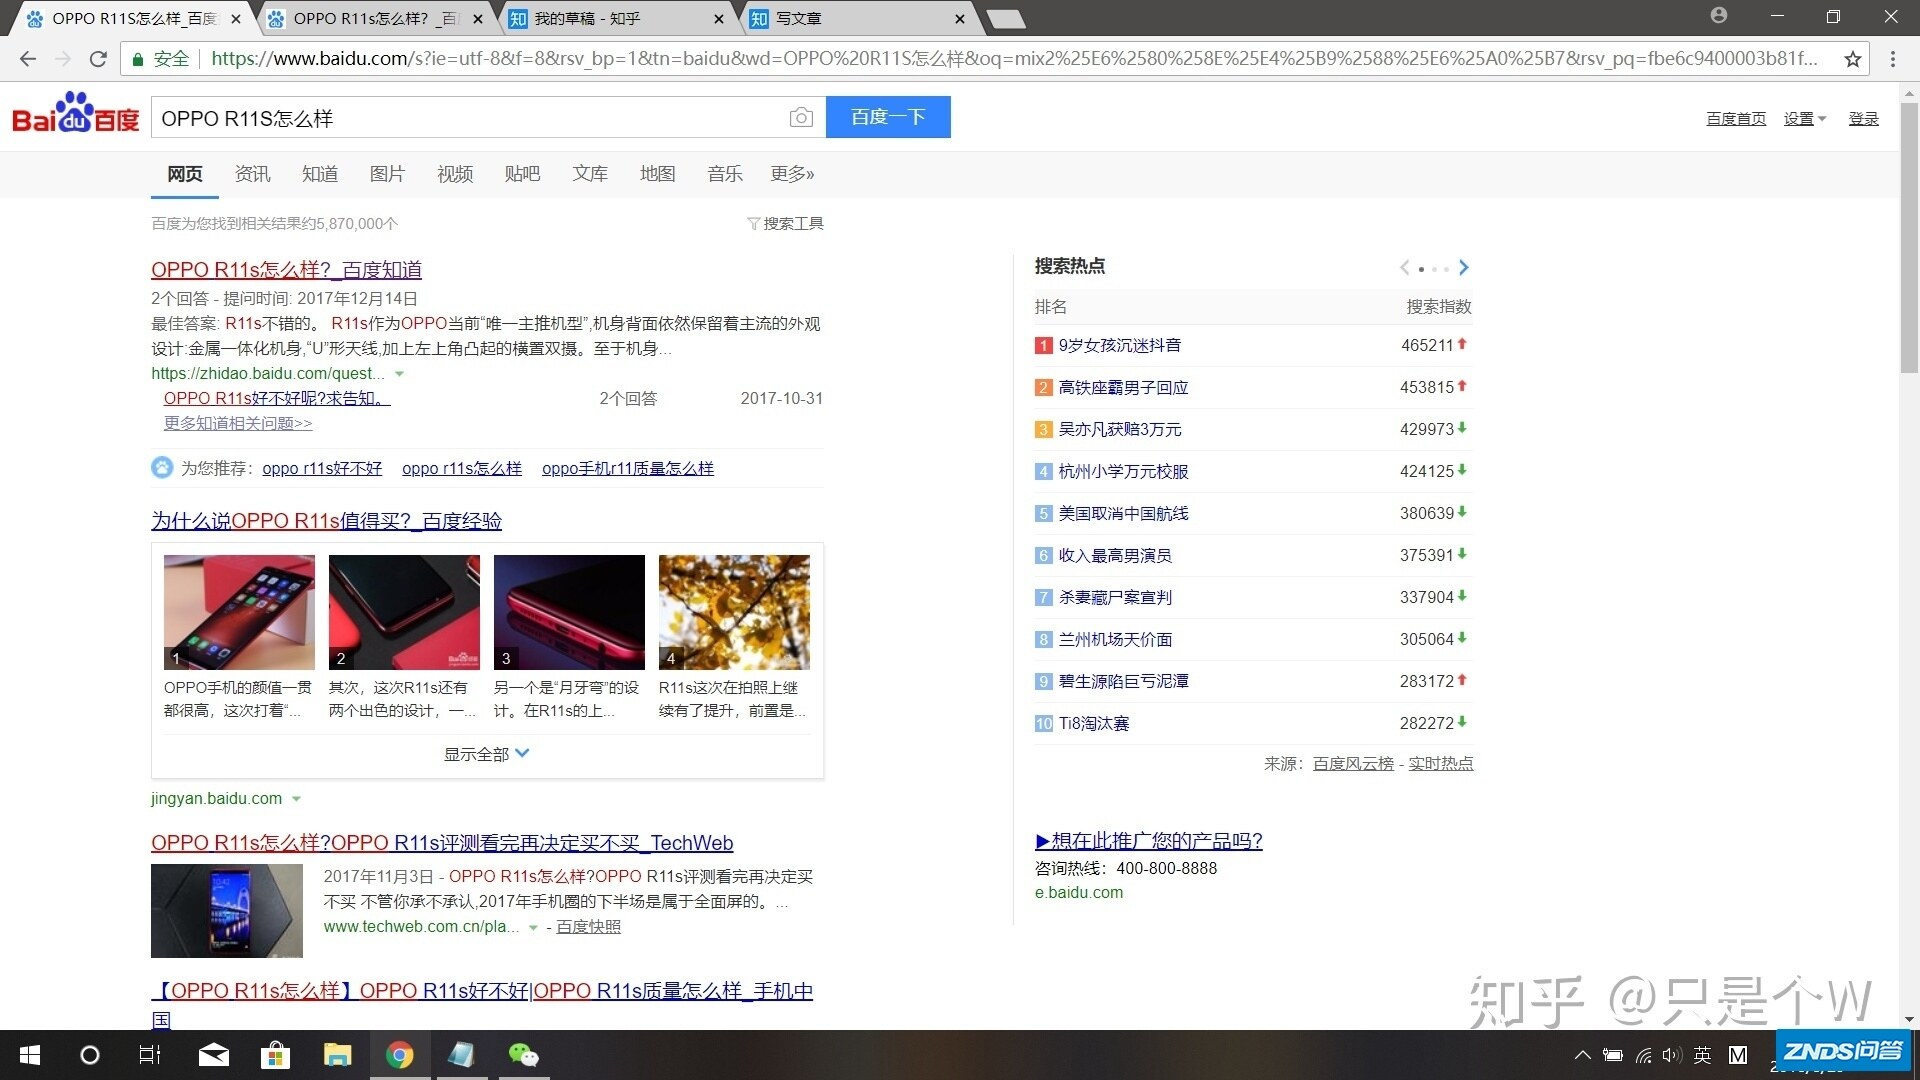This screenshot has height=1080, width=1920.
Task: Open hot topic 9岁女孩沉迷抖音
Action: click(x=1120, y=345)
